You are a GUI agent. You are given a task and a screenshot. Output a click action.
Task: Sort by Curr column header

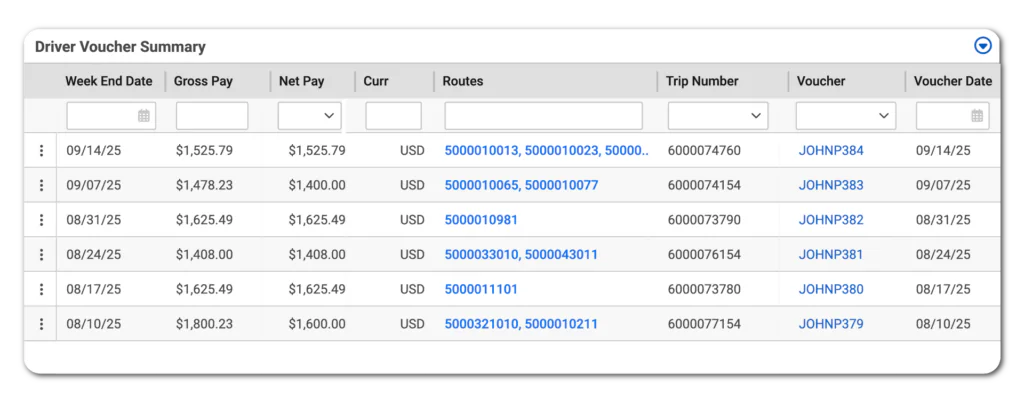click(x=376, y=82)
